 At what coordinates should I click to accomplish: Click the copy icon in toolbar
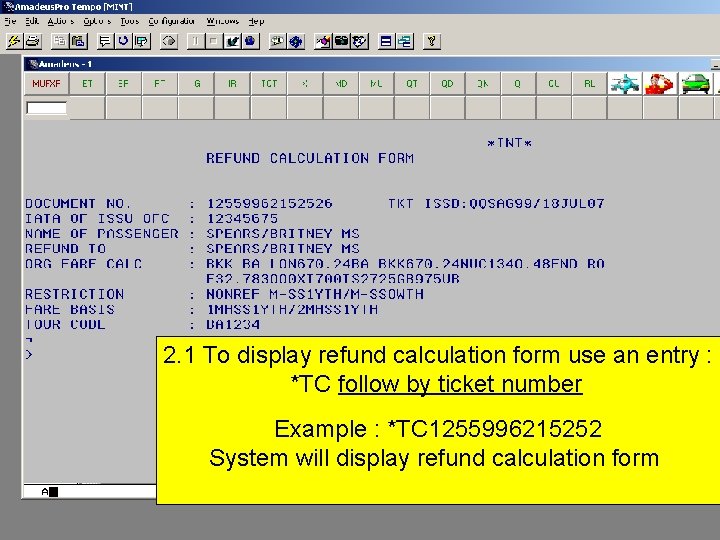tap(60, 41)
